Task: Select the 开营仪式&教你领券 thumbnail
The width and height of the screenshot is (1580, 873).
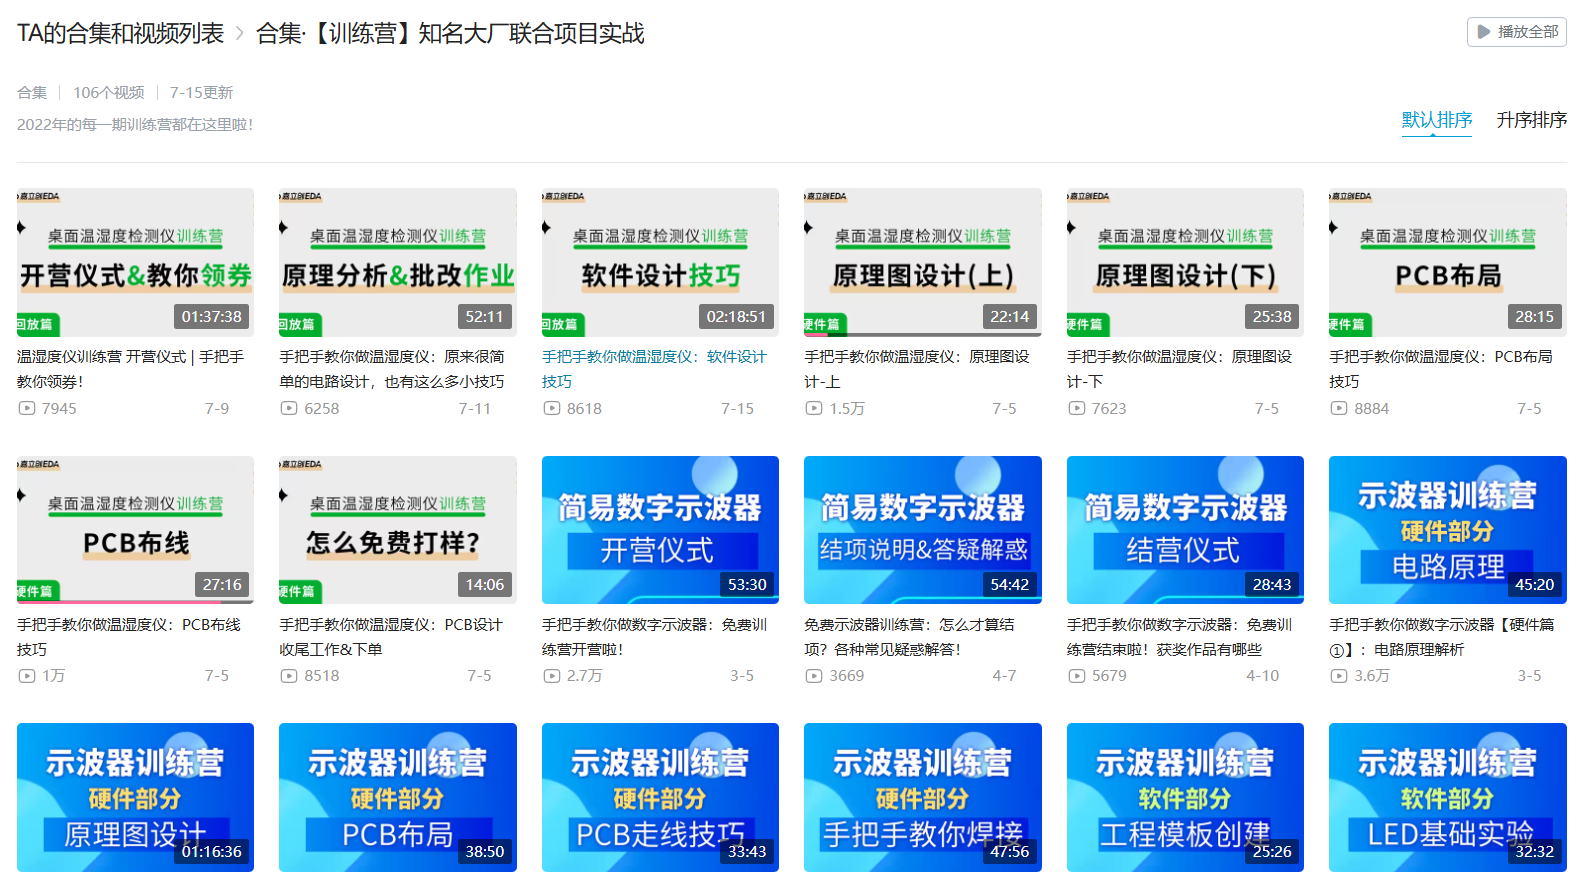Action: tap(135, 262)
